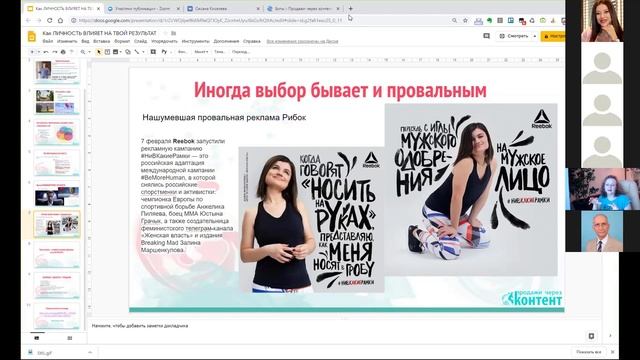The image size is (640, 360).
Task: Switch to the fourth browser tab
Action: point(302,8)
